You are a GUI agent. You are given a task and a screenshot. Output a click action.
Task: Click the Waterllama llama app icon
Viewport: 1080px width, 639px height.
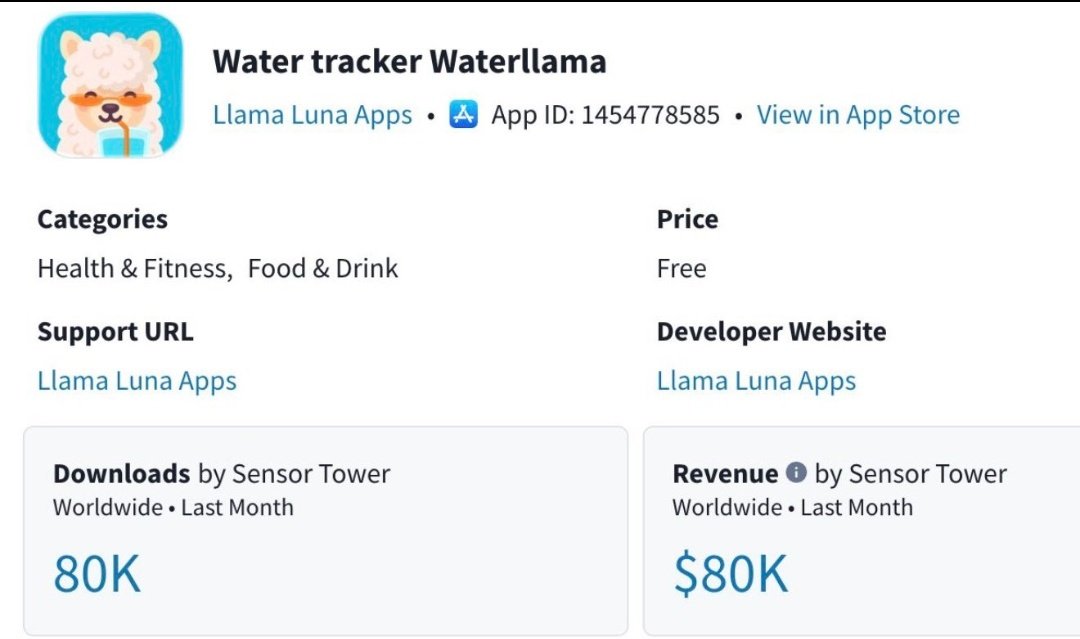[x=111, y=85]
